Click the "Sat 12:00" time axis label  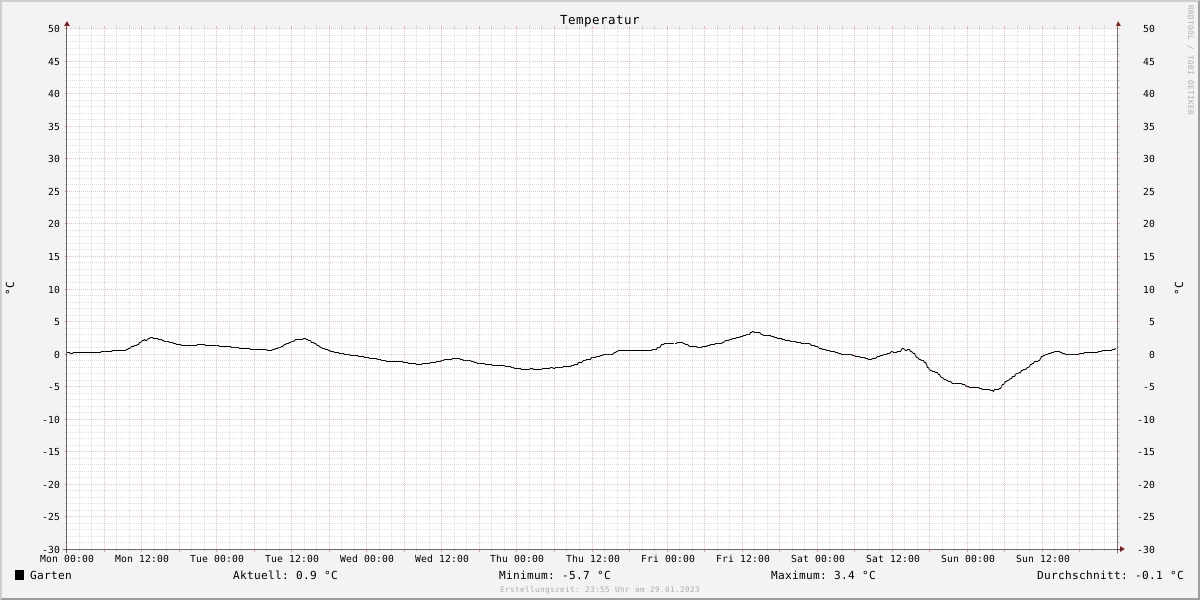893,559
